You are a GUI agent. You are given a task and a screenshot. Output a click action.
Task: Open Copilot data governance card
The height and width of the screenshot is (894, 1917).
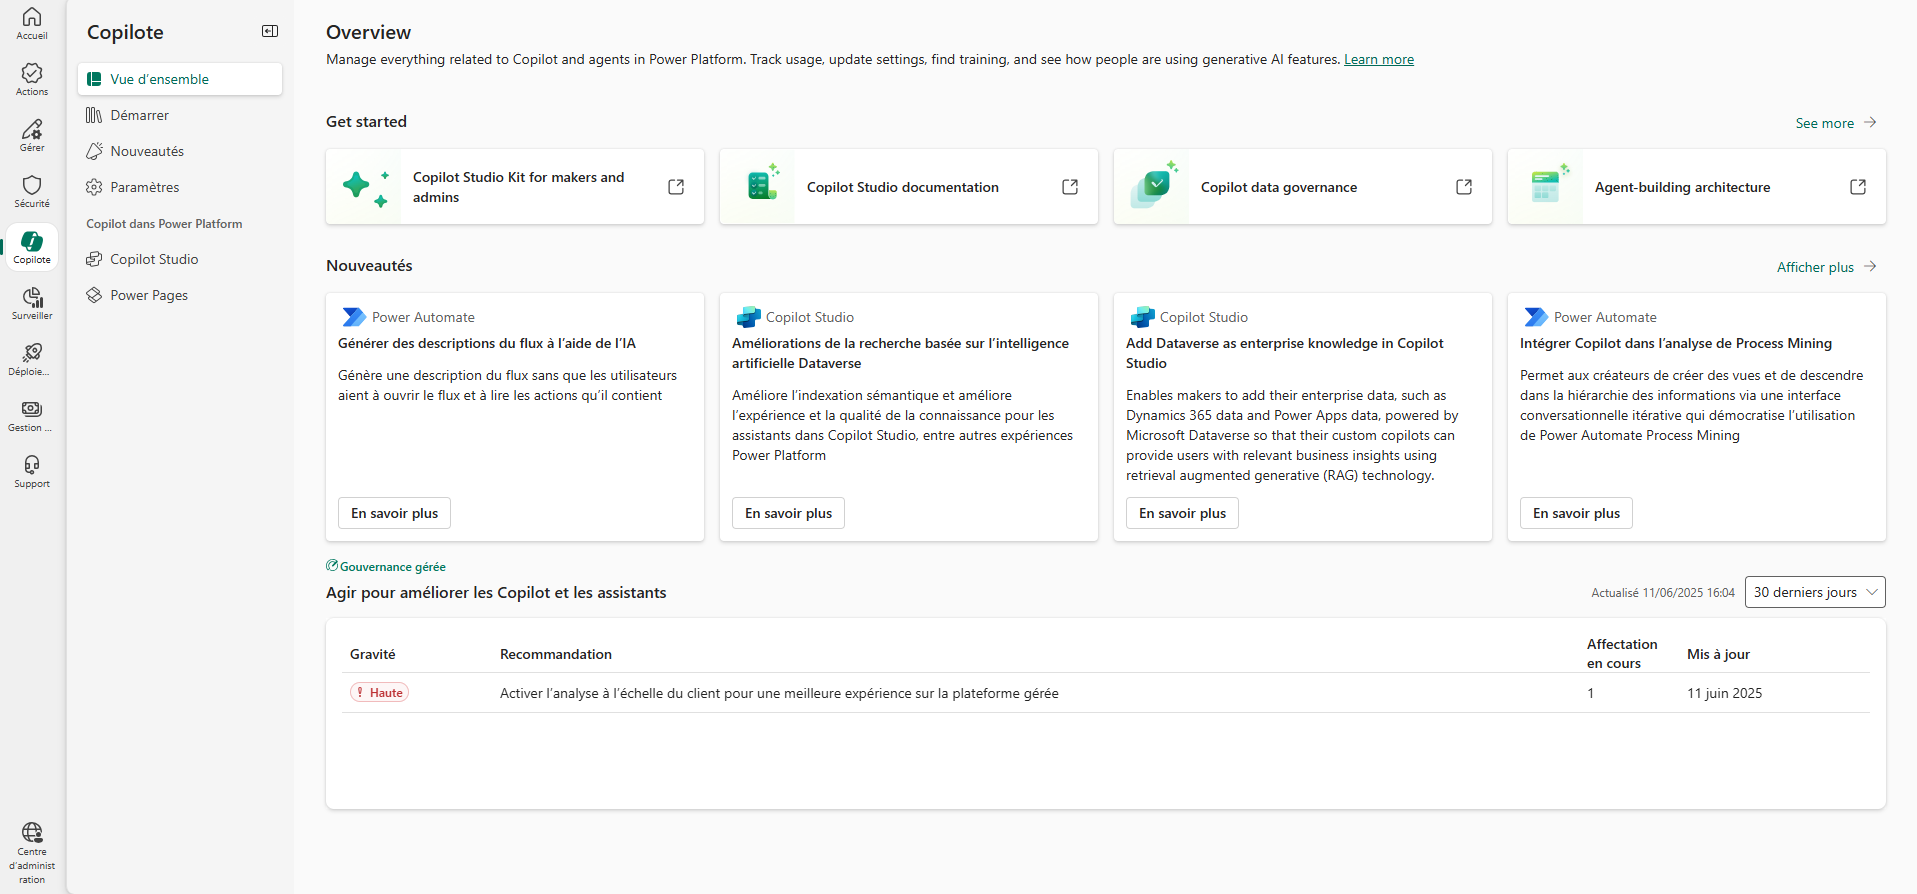click(1303, 187)
